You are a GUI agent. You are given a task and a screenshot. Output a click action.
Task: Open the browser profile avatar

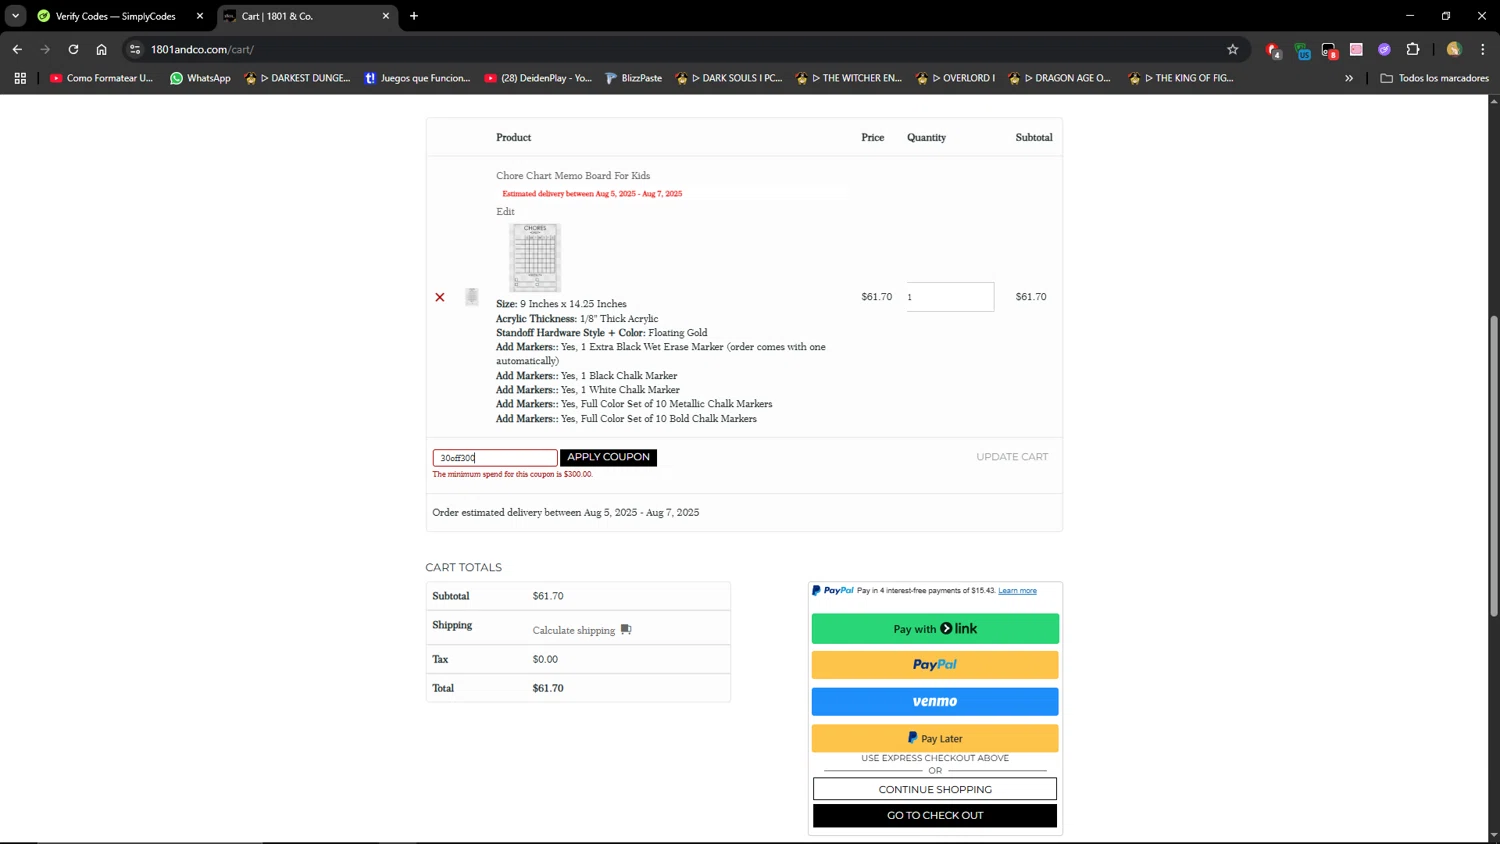coord(1454,49)
